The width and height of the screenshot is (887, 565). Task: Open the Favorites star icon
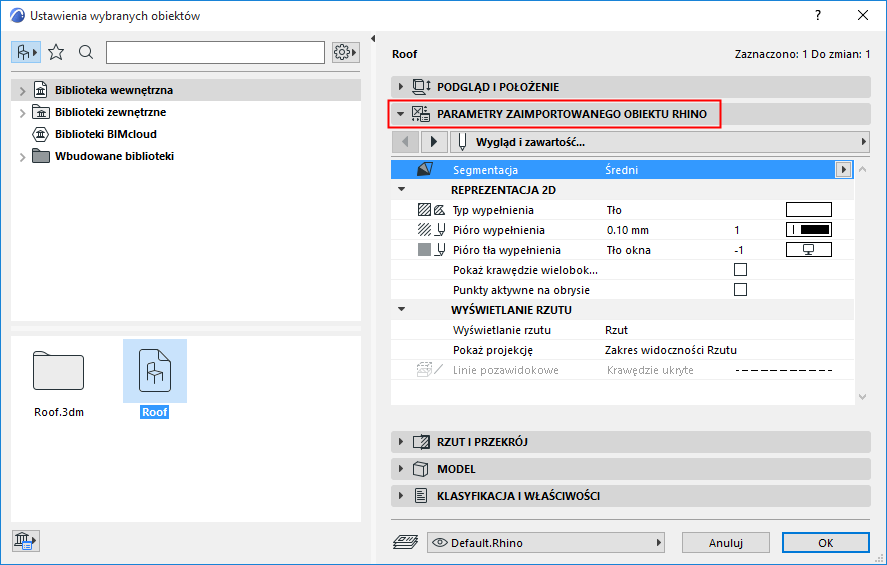(56, 53)
